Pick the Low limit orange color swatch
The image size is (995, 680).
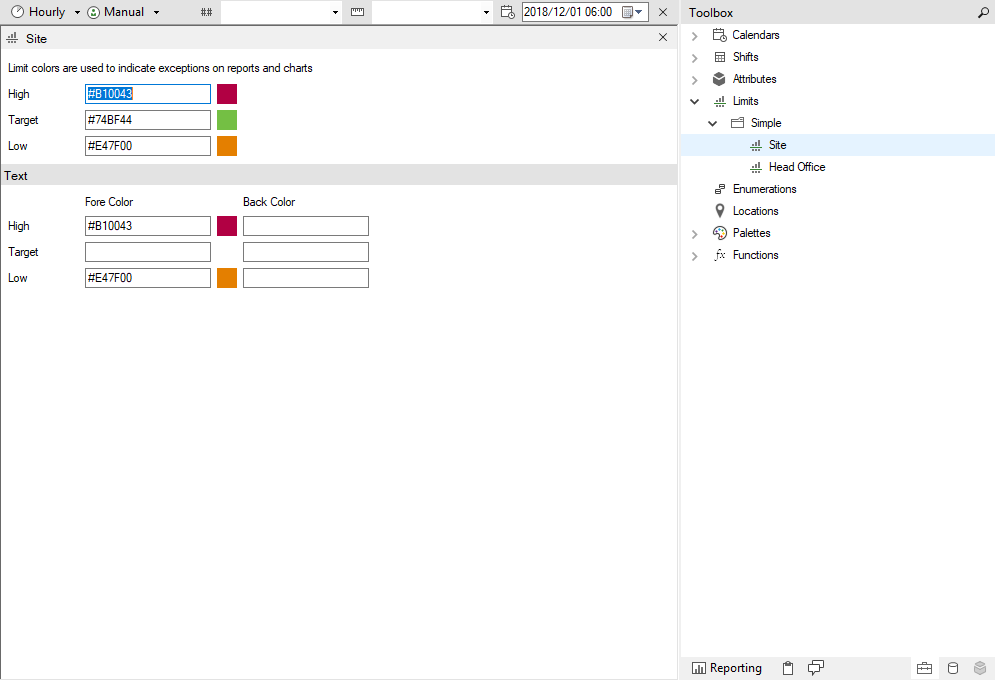(227, 146)
